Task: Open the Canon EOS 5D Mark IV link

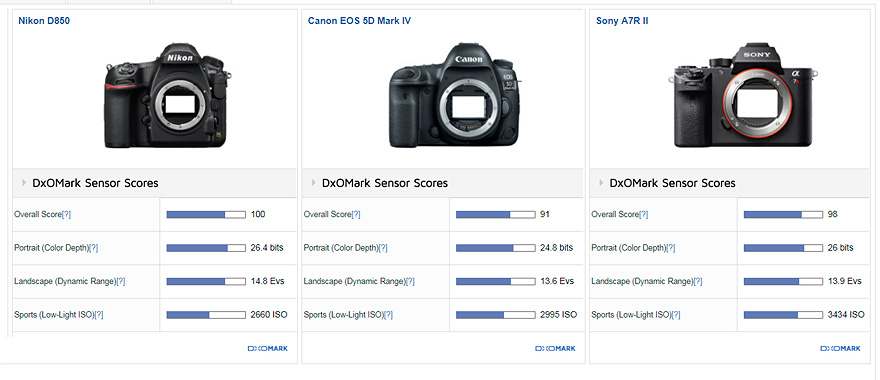Action: (x=360, y=21)
